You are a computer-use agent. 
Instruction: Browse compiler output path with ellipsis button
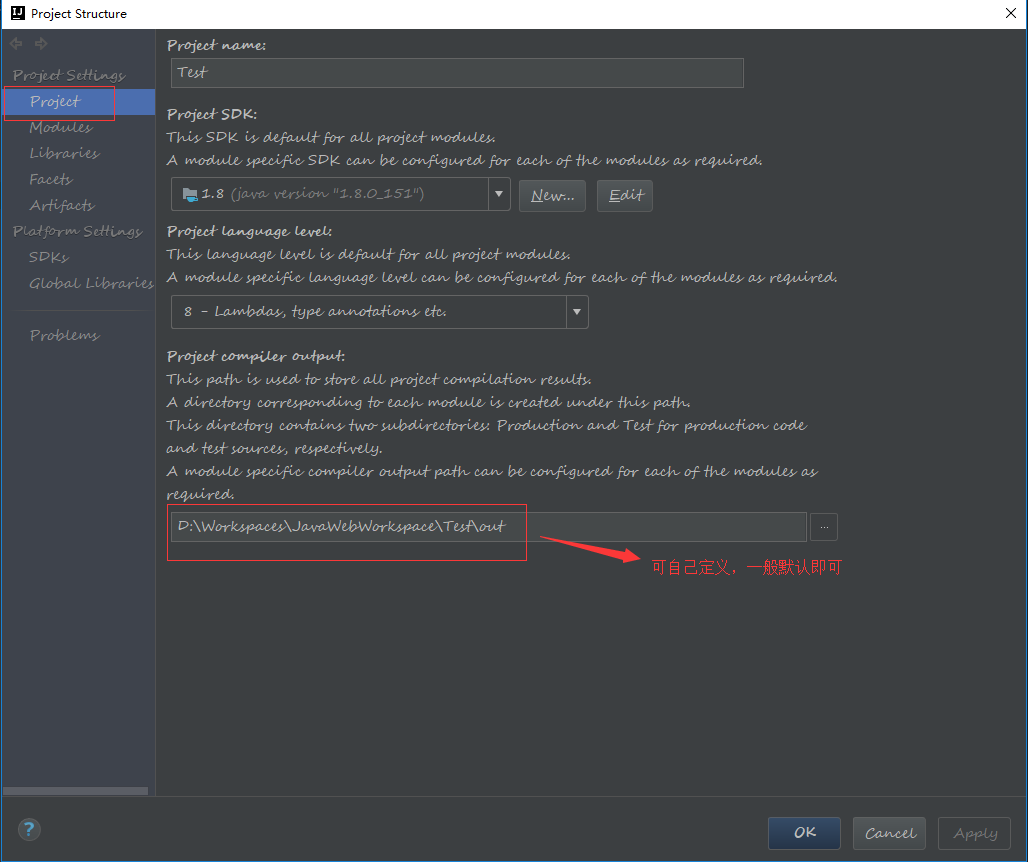click(823, 527)
